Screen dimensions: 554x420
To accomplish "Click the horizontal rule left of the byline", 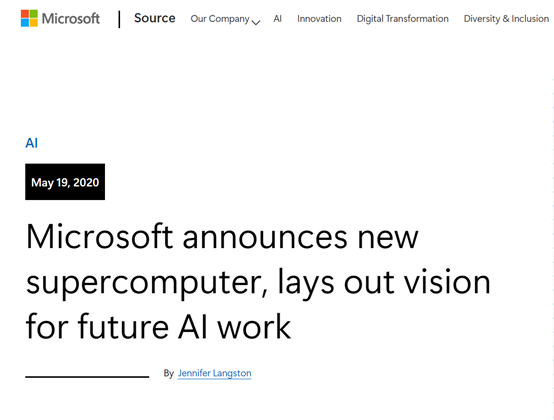I will pyautogui.click(x=87, y=377).
